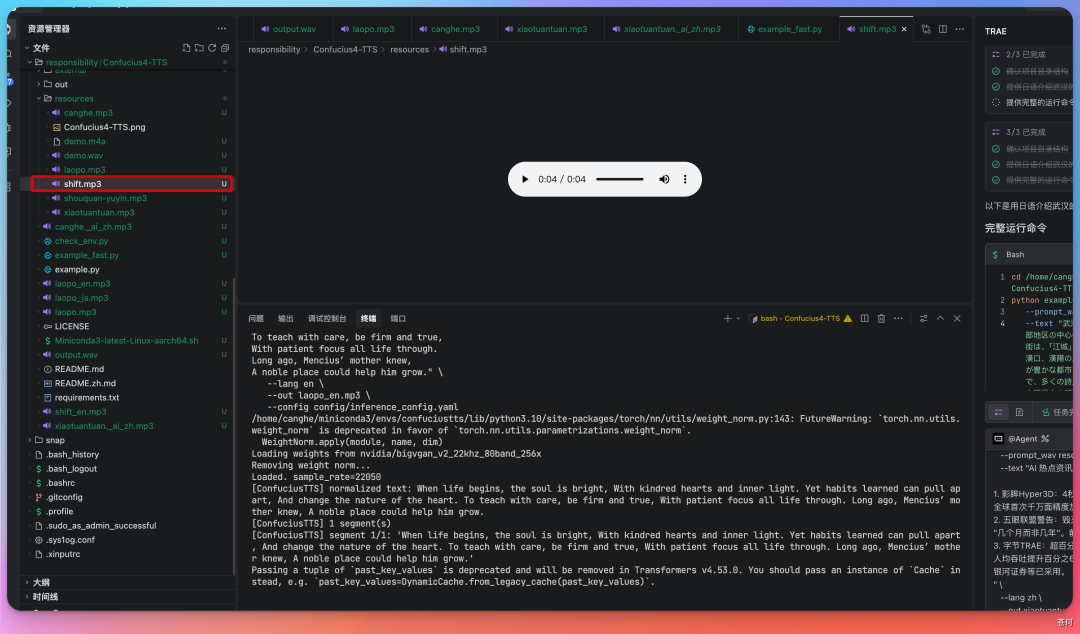Expand the snap folder

pos(29,440)
